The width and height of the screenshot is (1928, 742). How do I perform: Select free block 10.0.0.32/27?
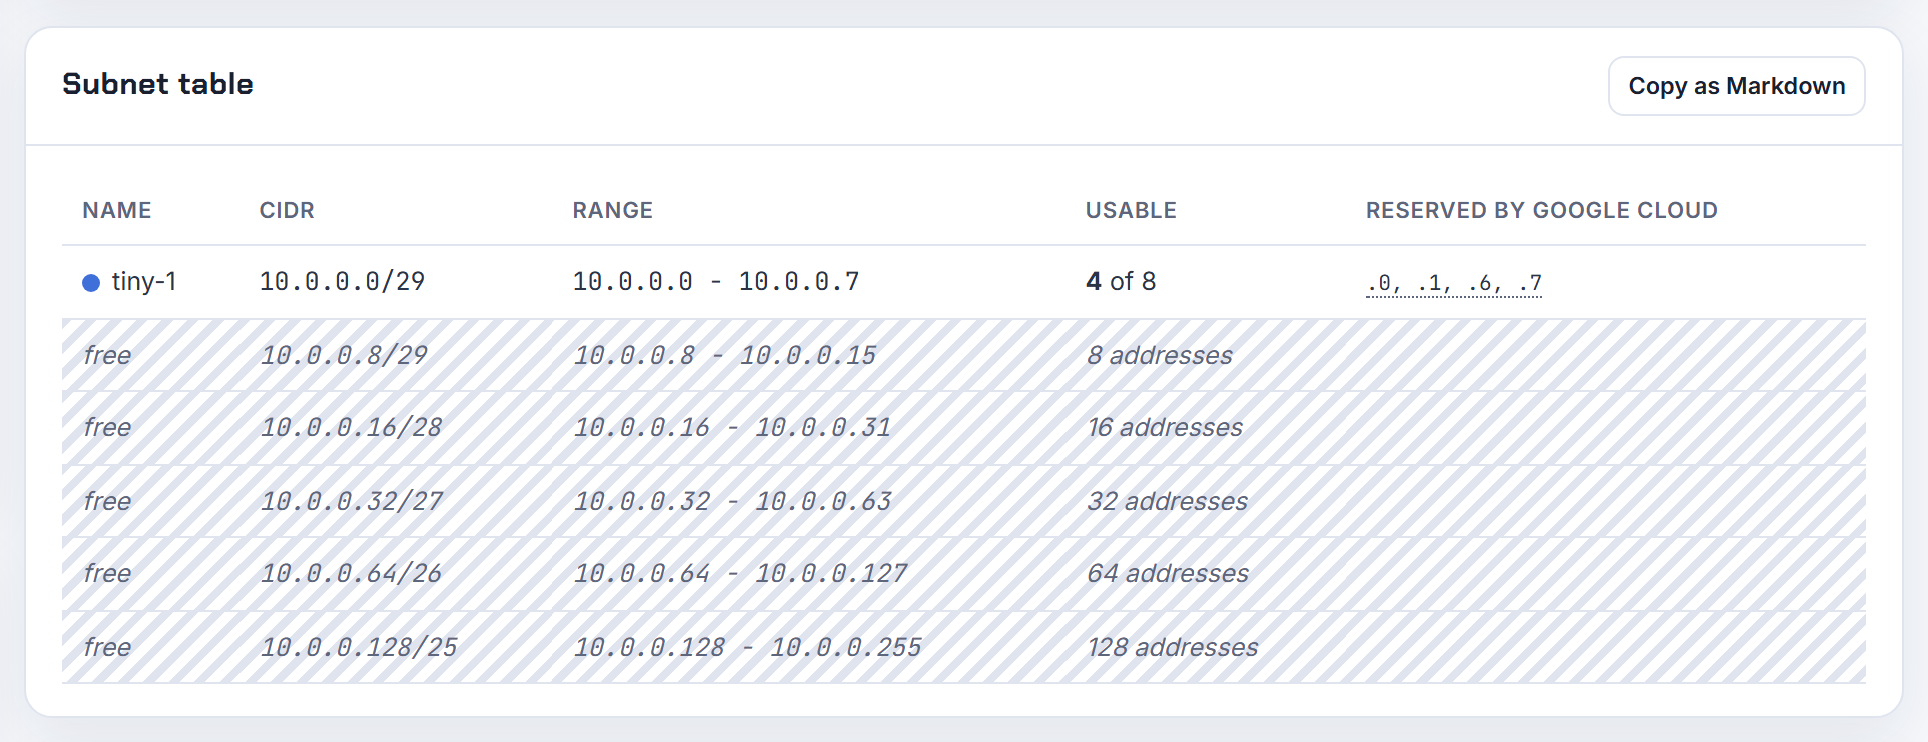coord(352,501)
